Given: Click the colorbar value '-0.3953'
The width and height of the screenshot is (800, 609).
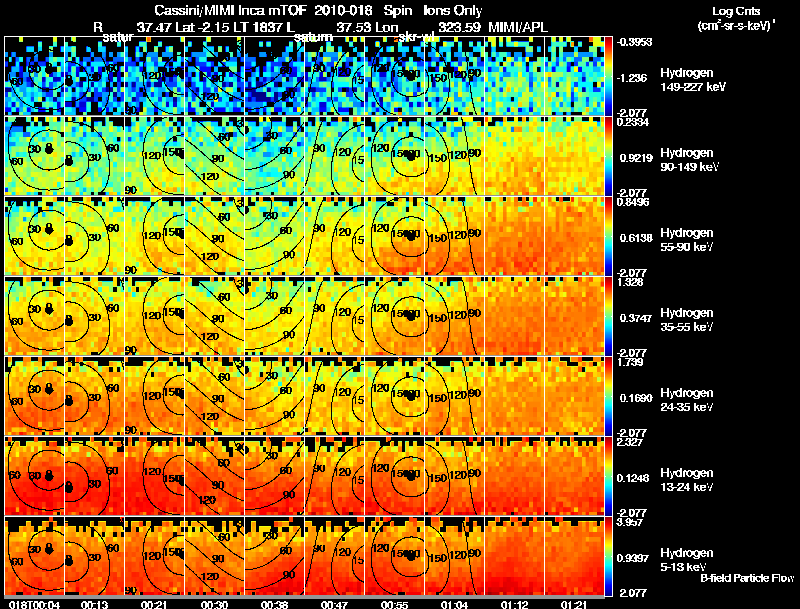Looking at the screenshot, I should [635, 42].
